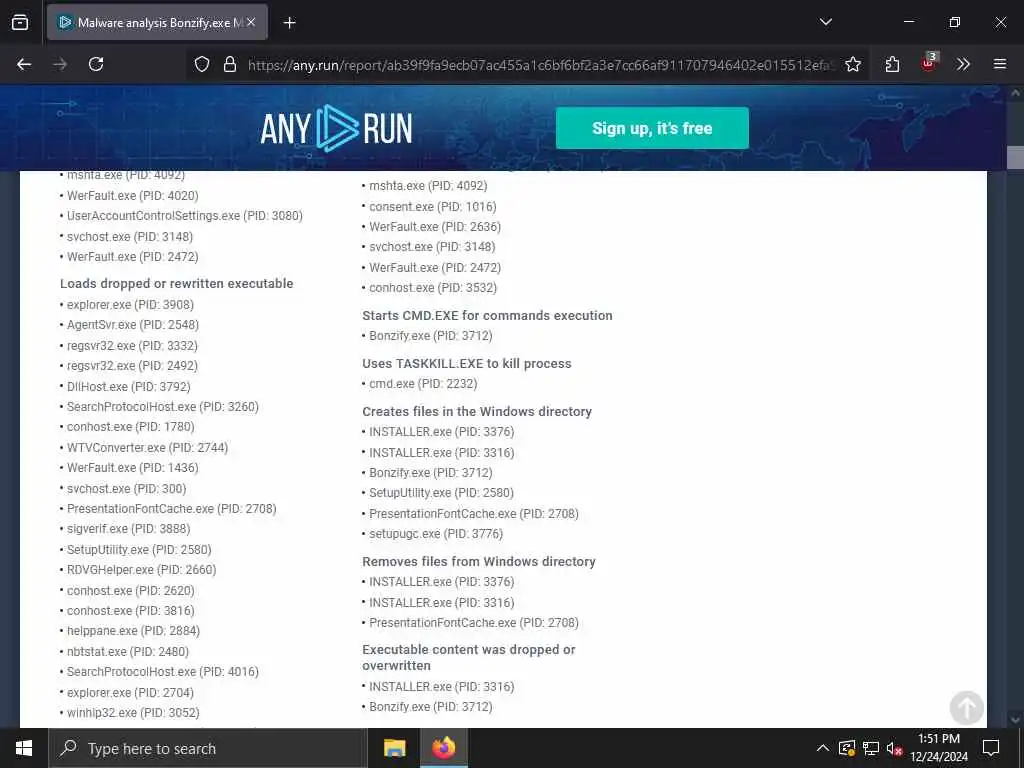The height and width of the screenshot is (768, 1024).
Task: Select 'Executable content was dropped or overwritten' heading
Action: point(469,658)
